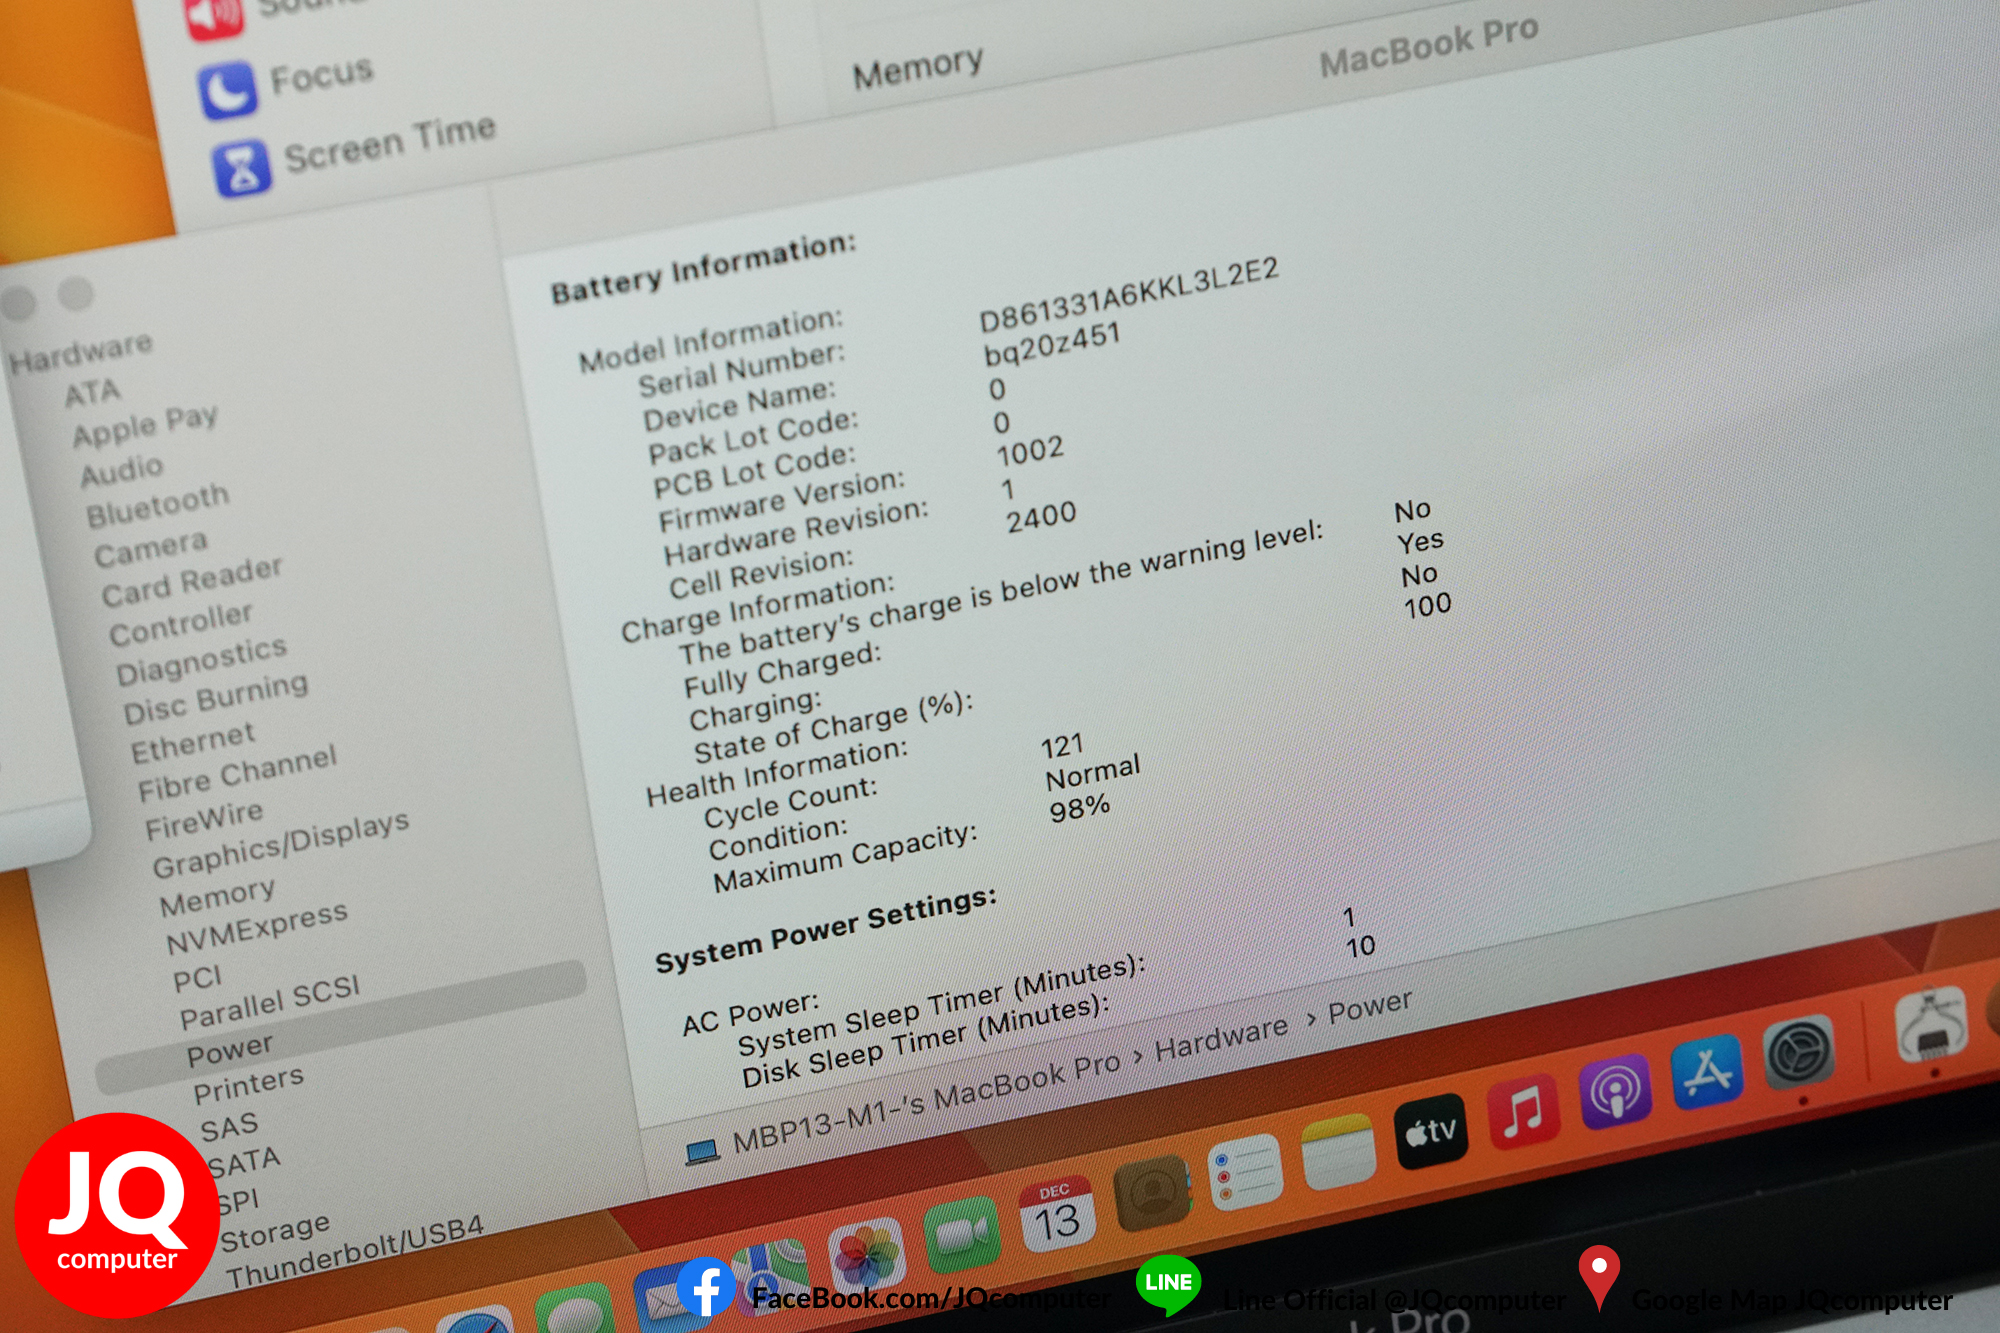Click the laptop icon in the path bar
The width and height of the screenshot is (2000, 1333).
tap(702, 1152)
